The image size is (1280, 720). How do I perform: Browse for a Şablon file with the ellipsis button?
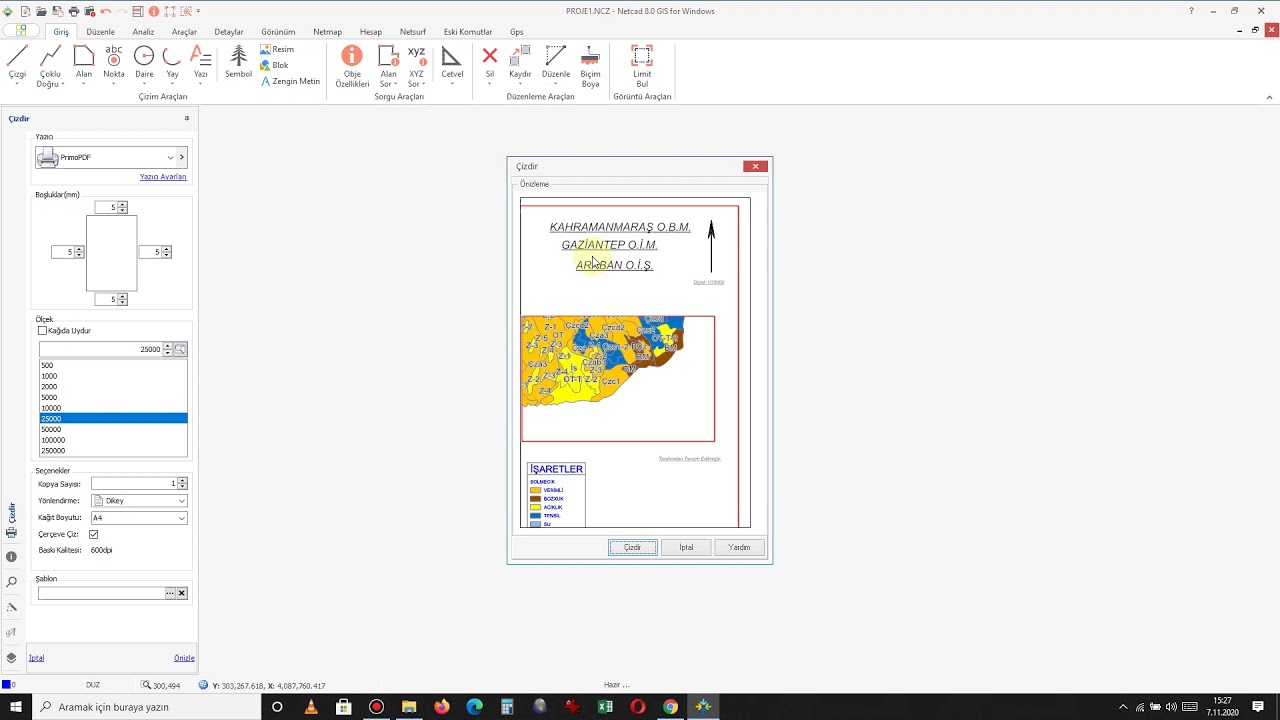[x=170, y=593]
